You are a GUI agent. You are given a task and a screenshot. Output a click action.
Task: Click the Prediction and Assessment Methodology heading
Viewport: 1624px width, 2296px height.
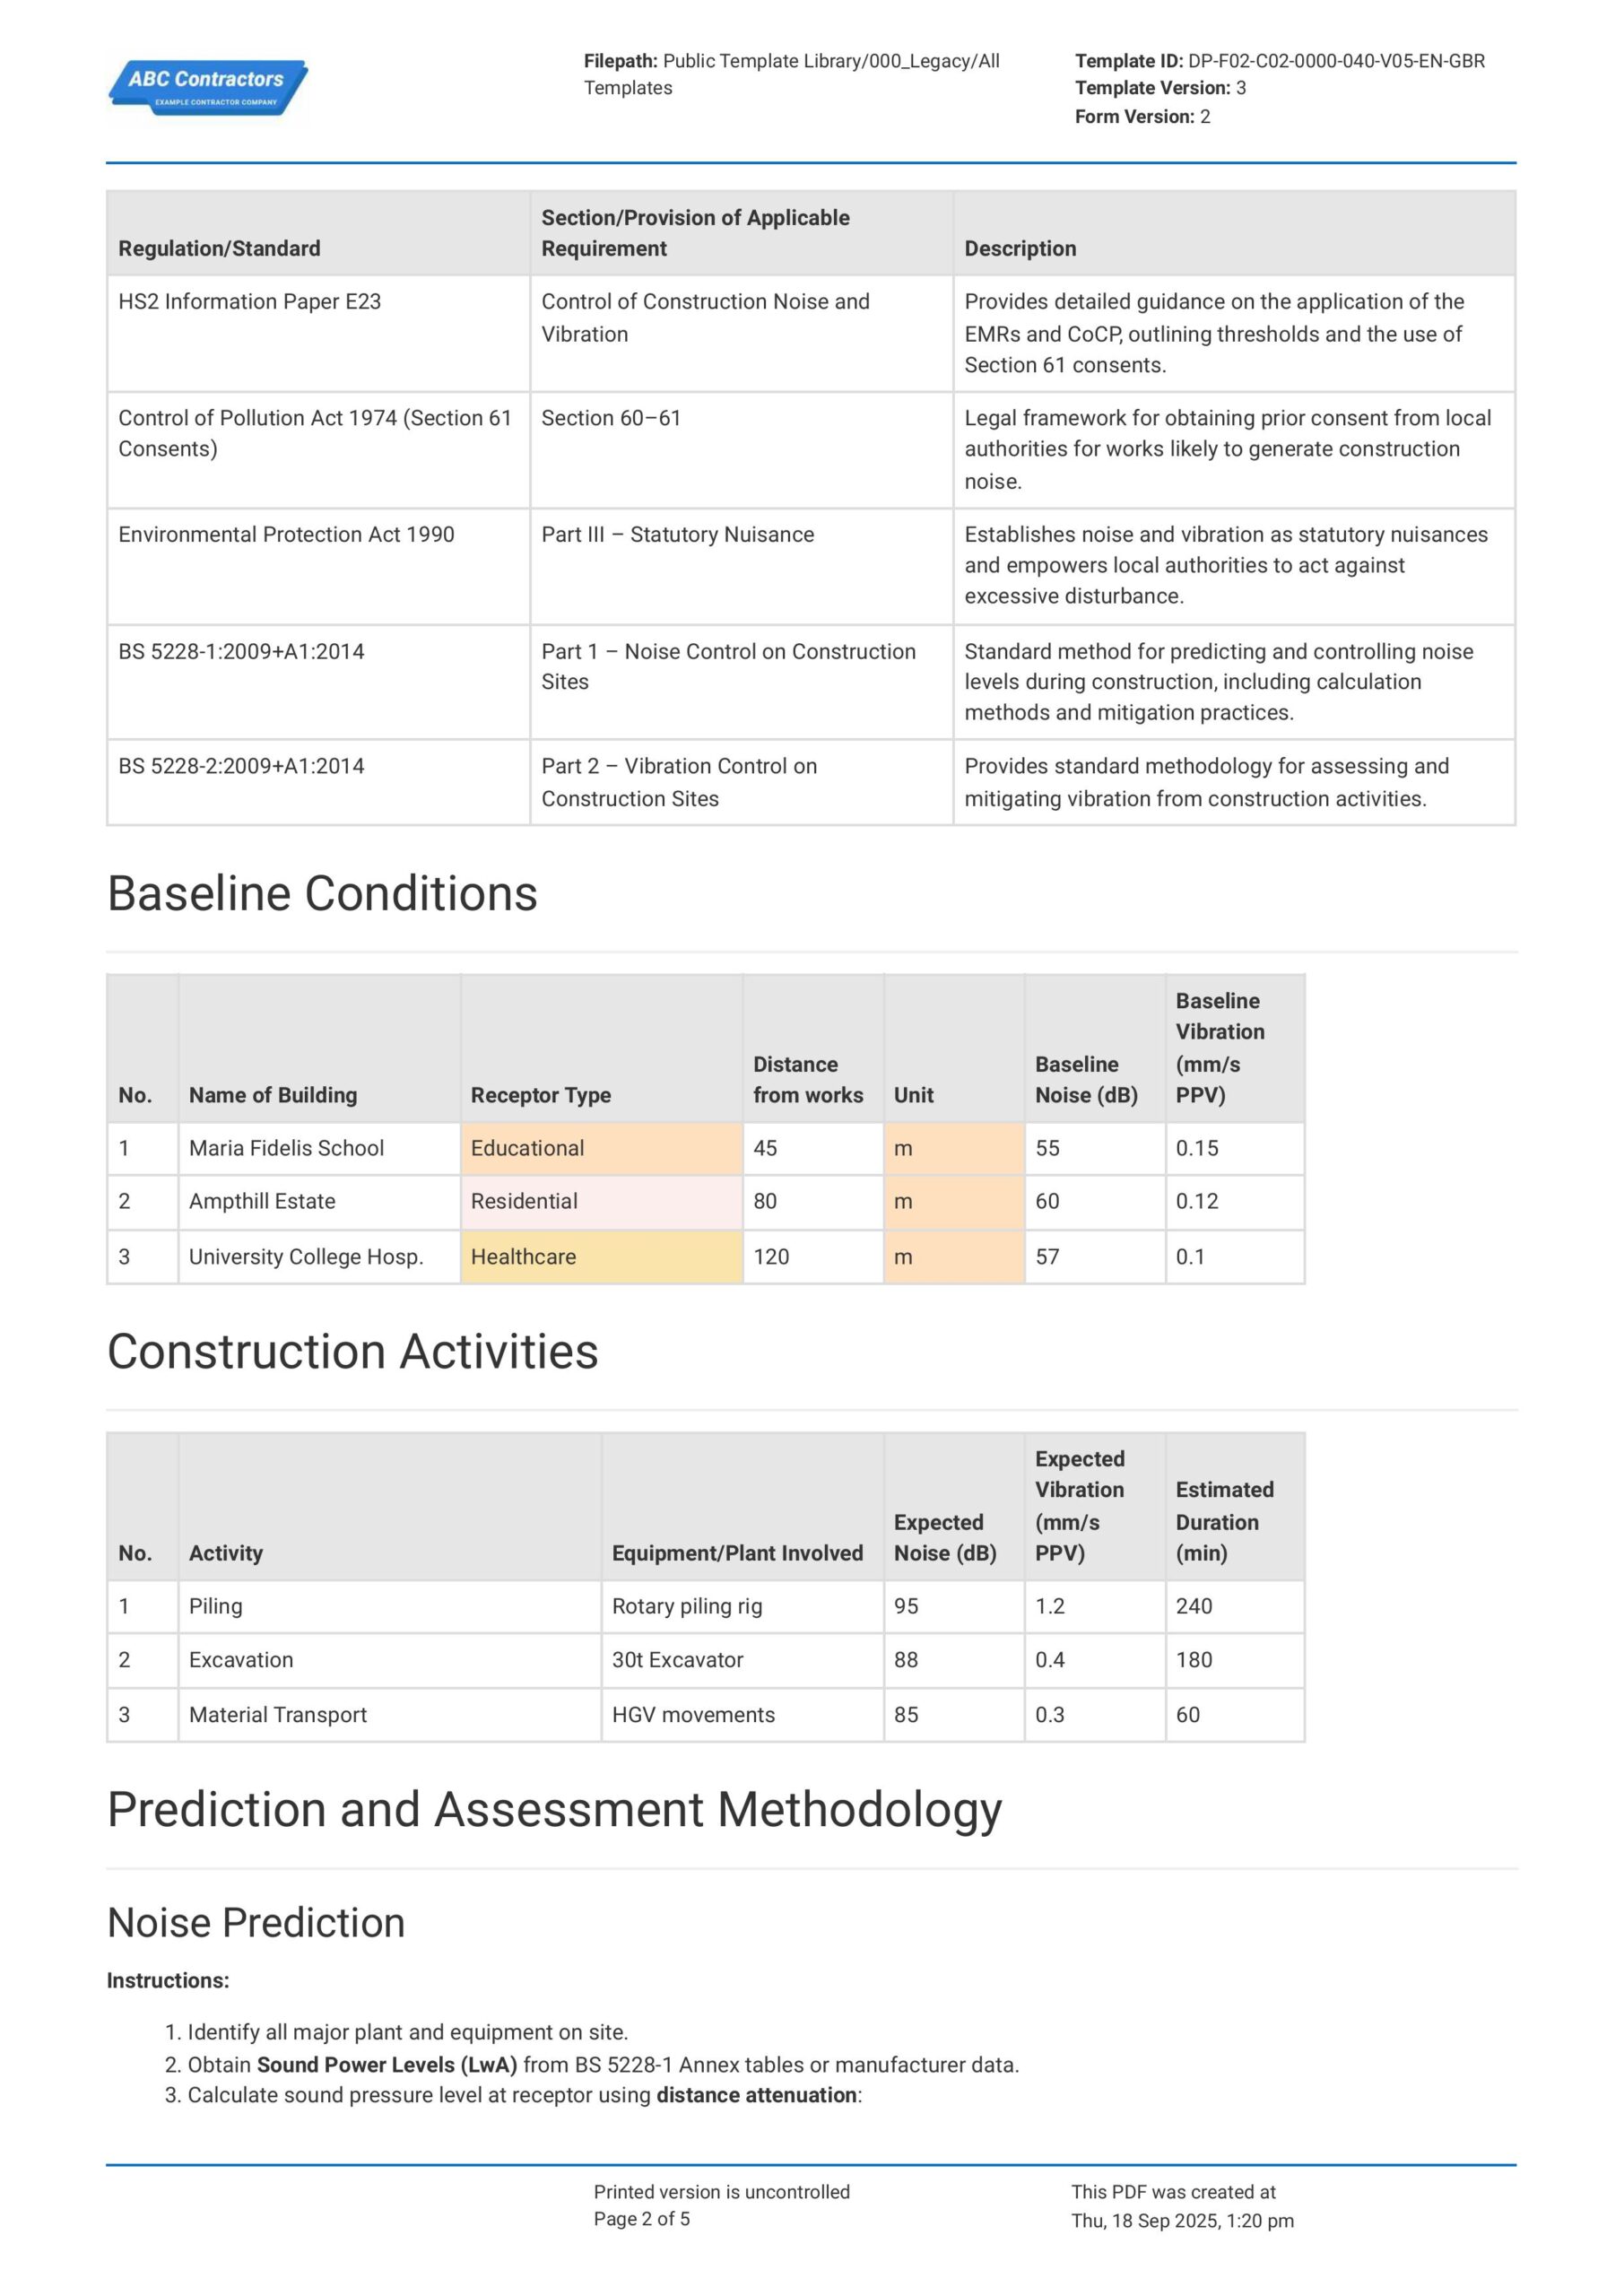pos(554,1810)
